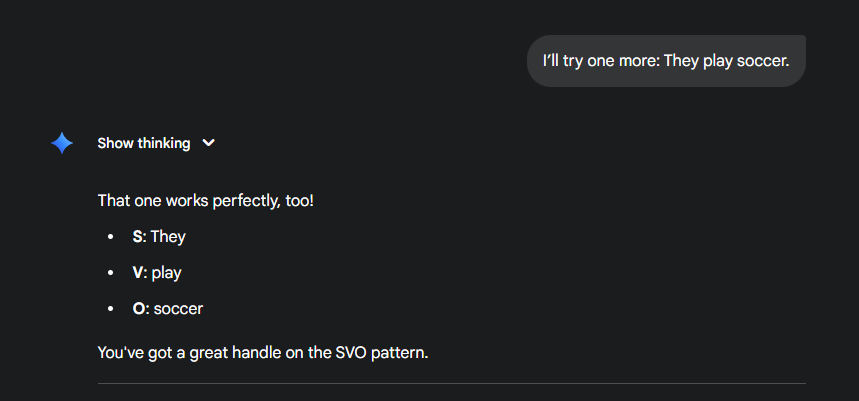Click the "Show thinking" label
Screen dimensions: 859x401
[143, 143]
